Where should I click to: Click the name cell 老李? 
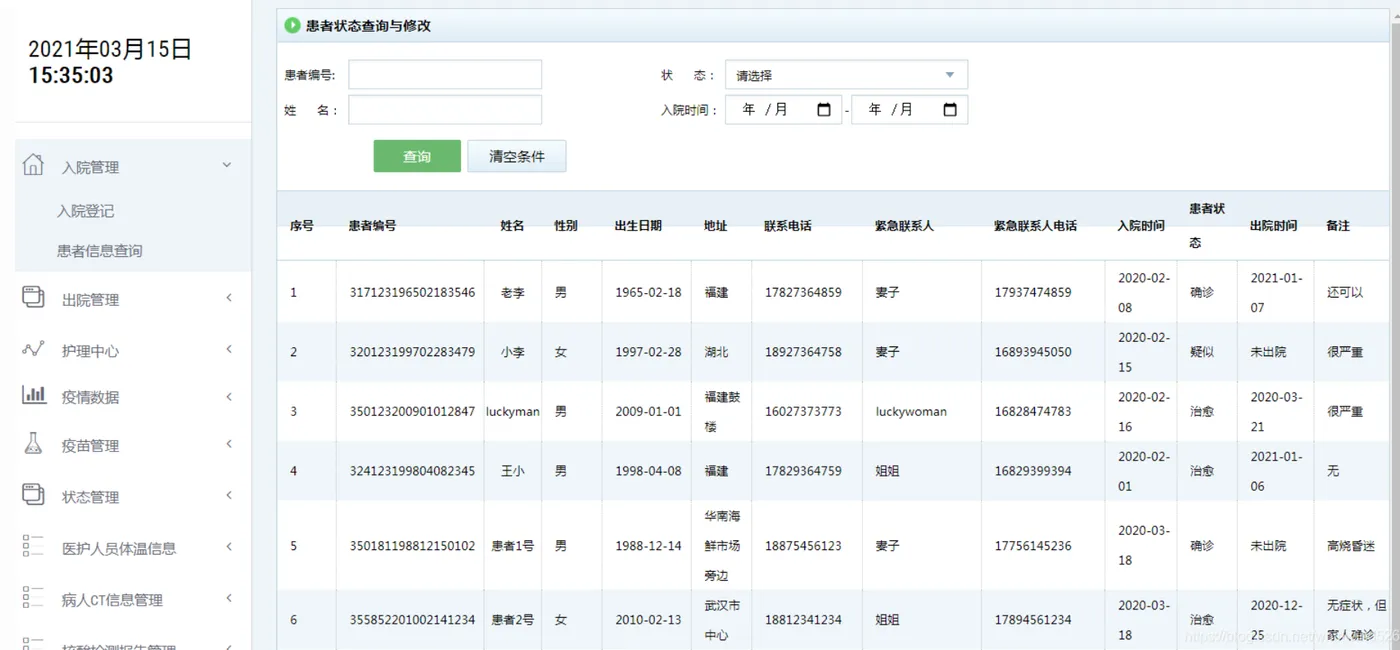513,292
